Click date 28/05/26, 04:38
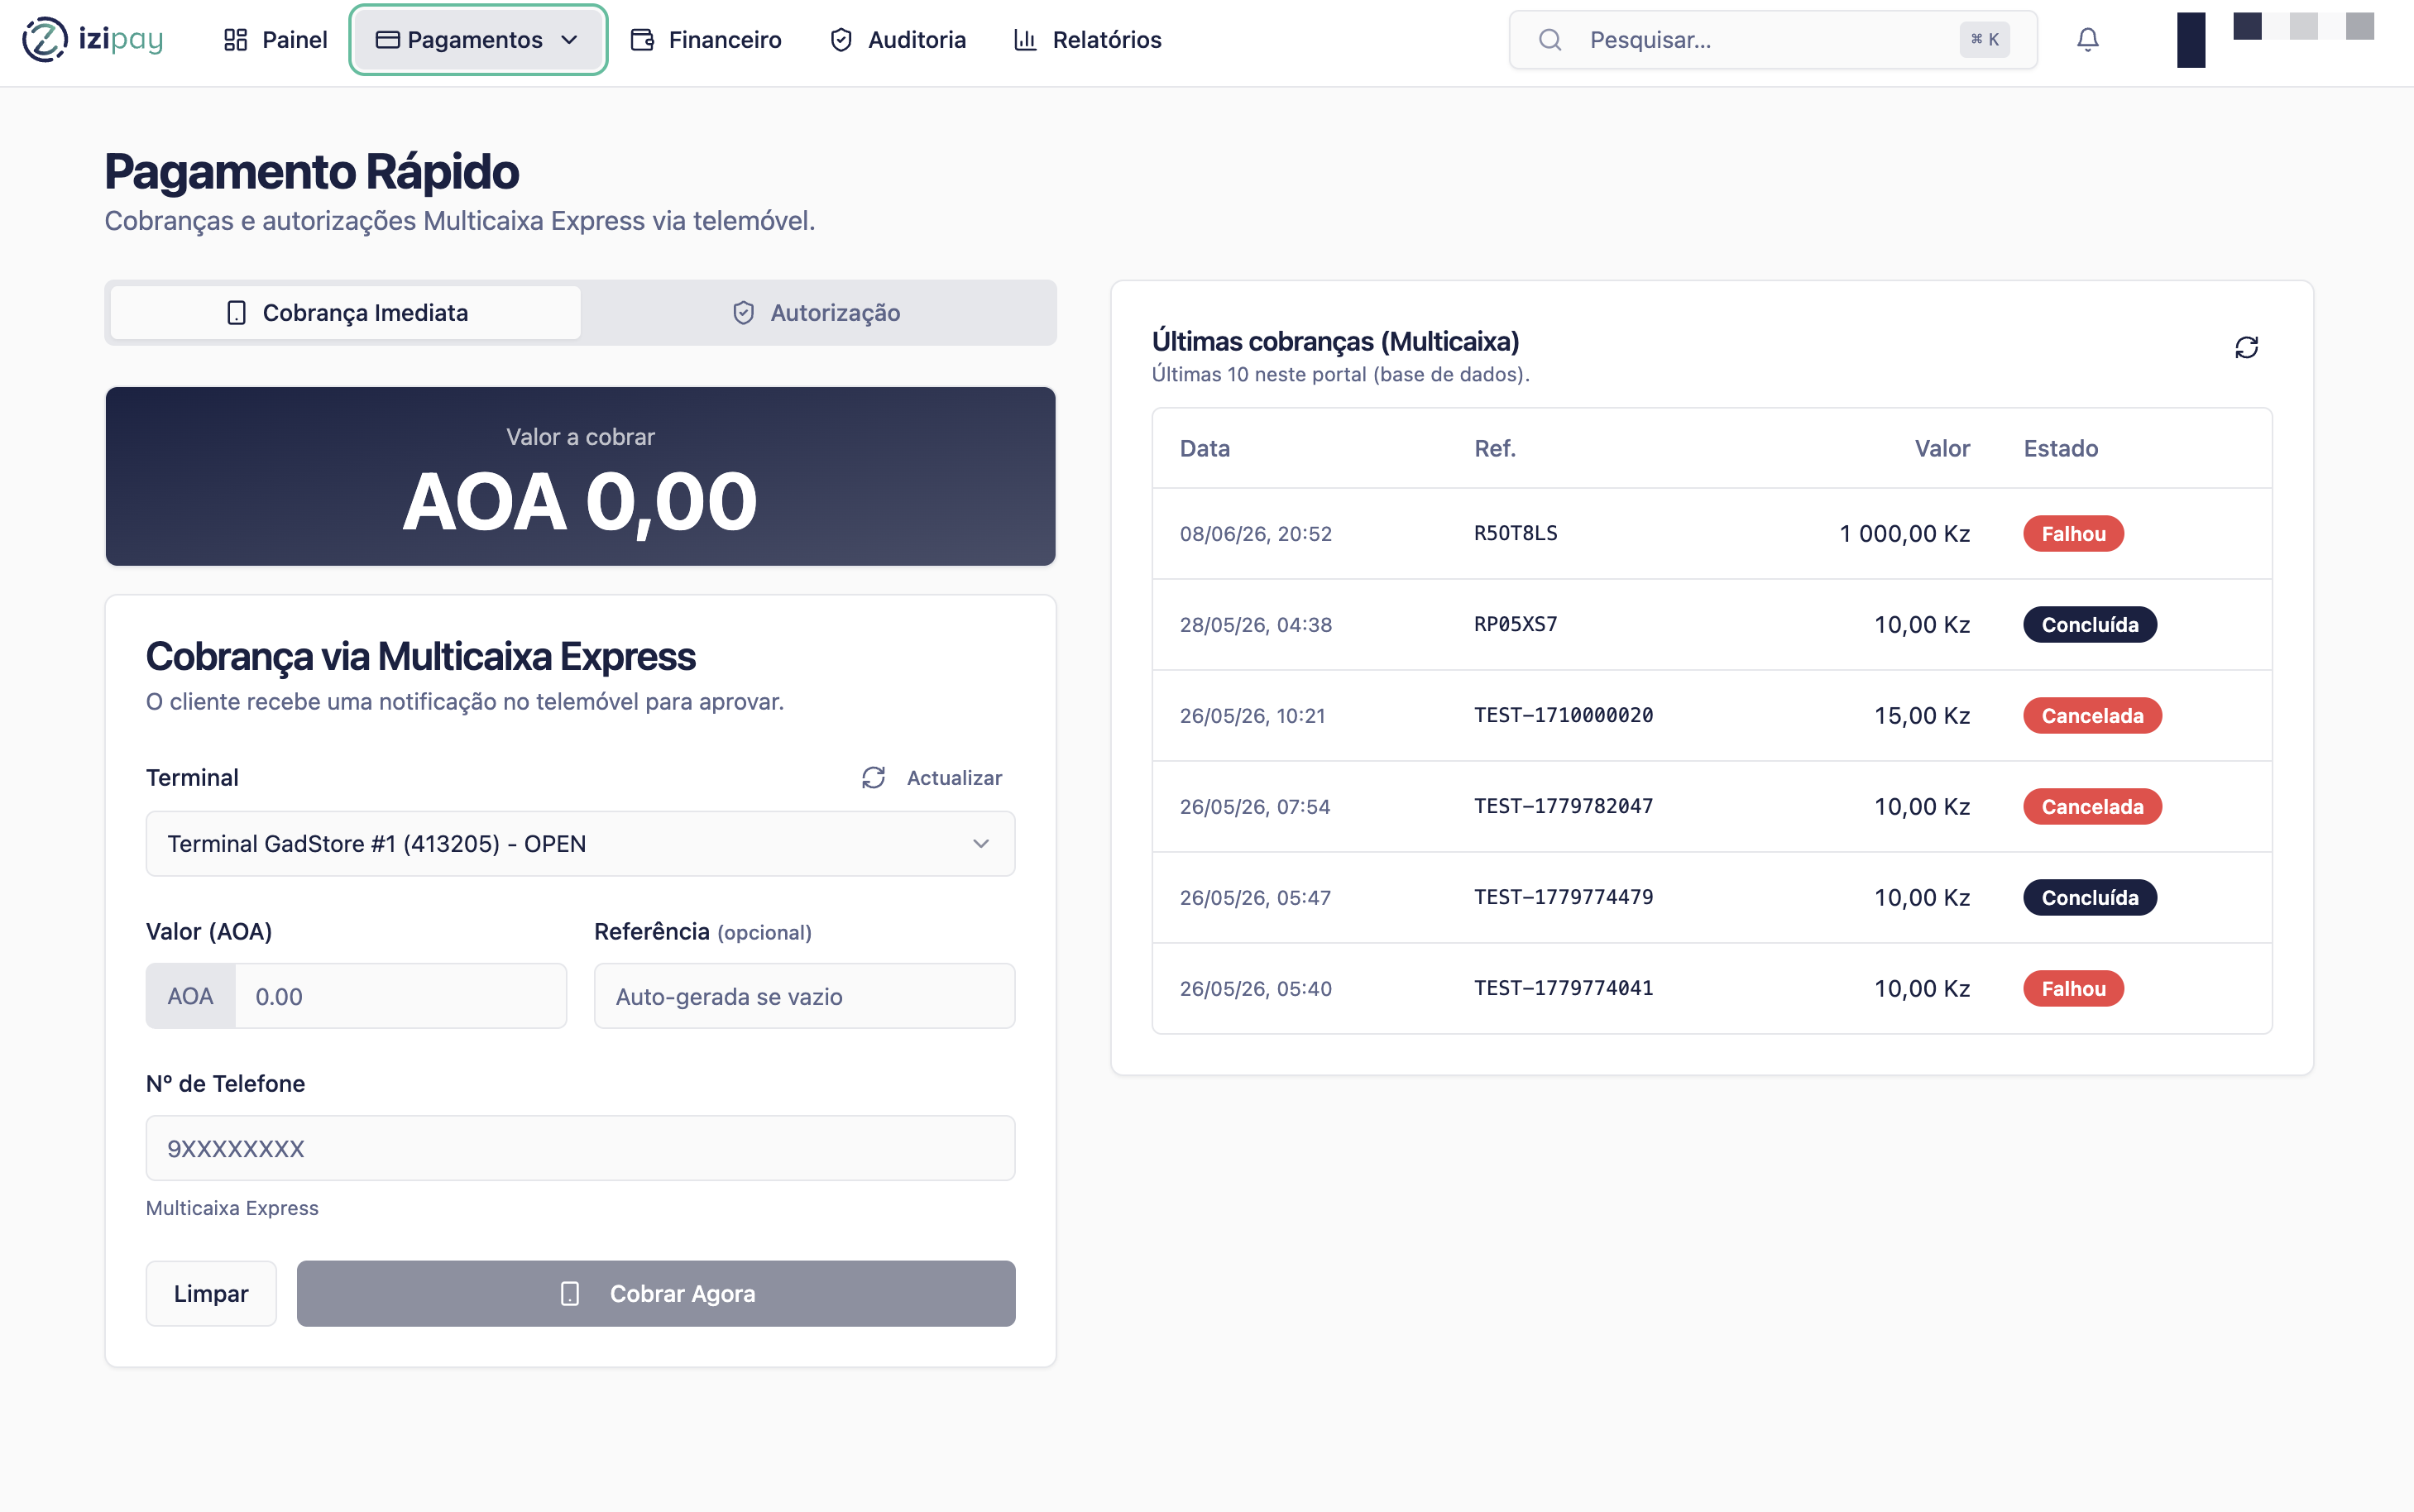Viewport: 2414px width, 1512px height. pos(1256,625)
